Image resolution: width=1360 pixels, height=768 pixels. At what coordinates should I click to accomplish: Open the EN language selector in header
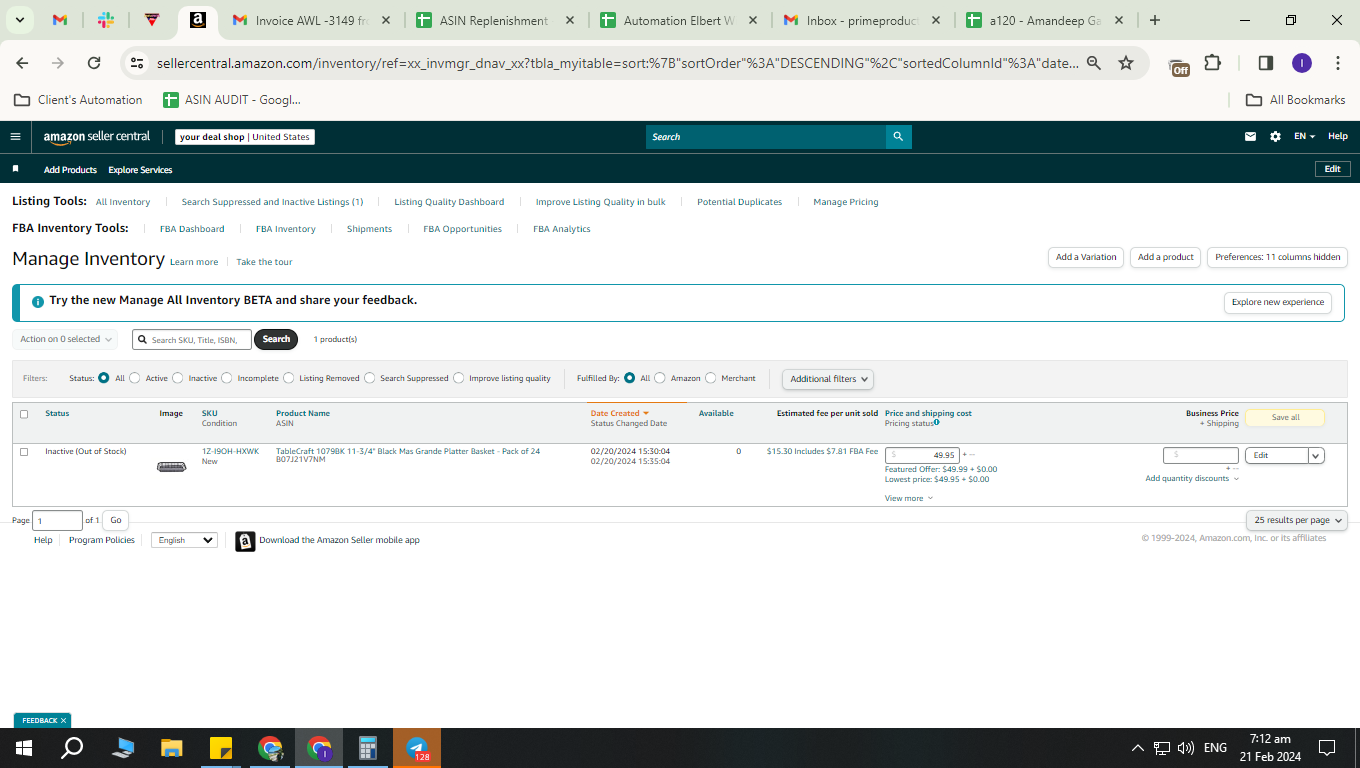pyautogui.click(x=1304, y=137)
